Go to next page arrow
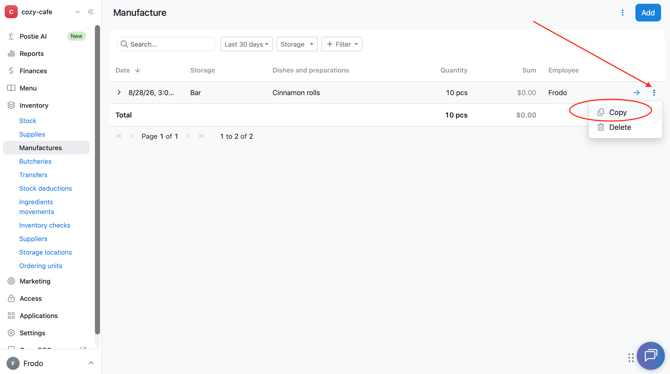Viewport: 670px width, 374px height. point(187,136)
